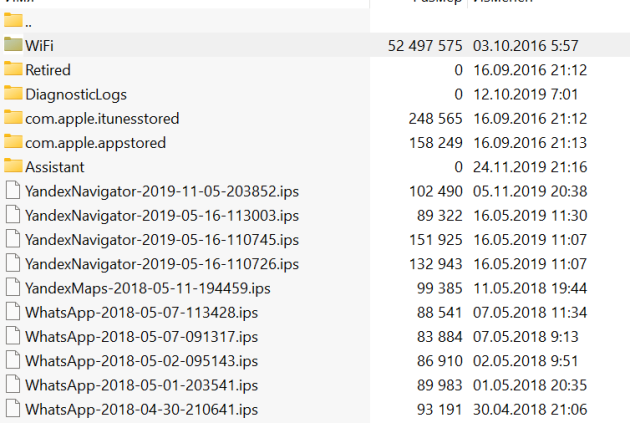This screenshot has width=630, height=423.
Task: Select the WhatsApp-2018-05-07-091317.ips file
Action: pos(141,336)
